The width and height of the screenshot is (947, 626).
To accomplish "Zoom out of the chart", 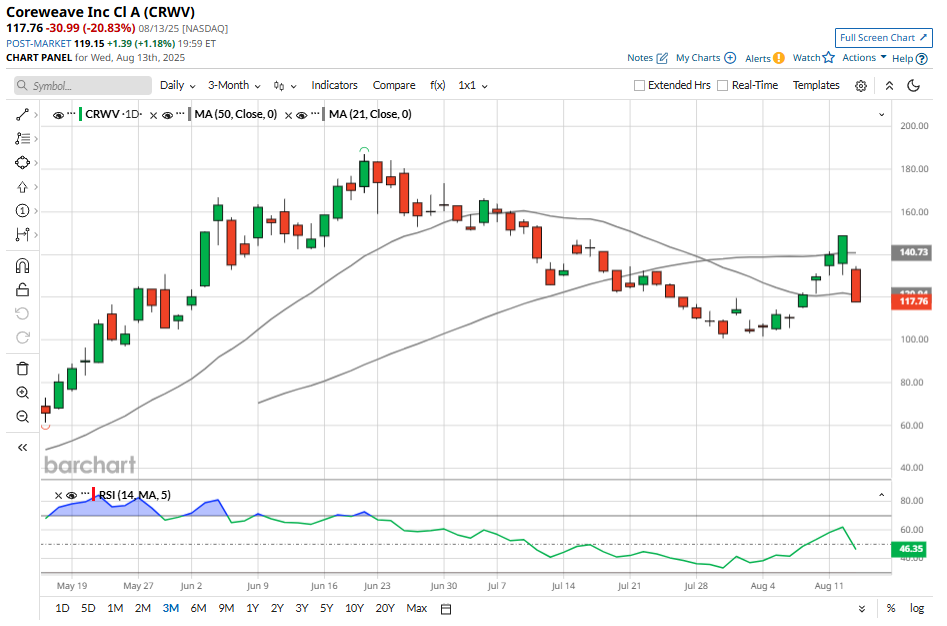I will [x=22, y=417].
